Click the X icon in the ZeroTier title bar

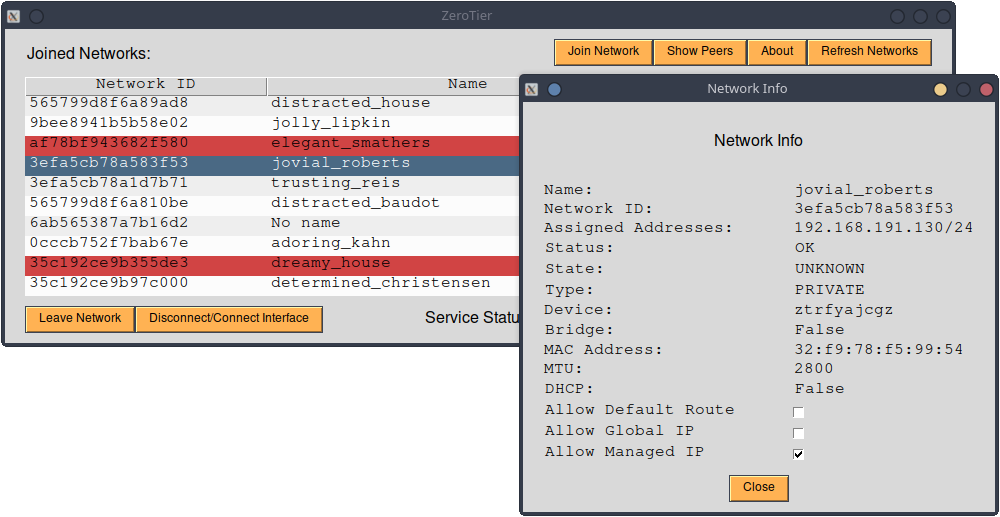click(13, 17)
